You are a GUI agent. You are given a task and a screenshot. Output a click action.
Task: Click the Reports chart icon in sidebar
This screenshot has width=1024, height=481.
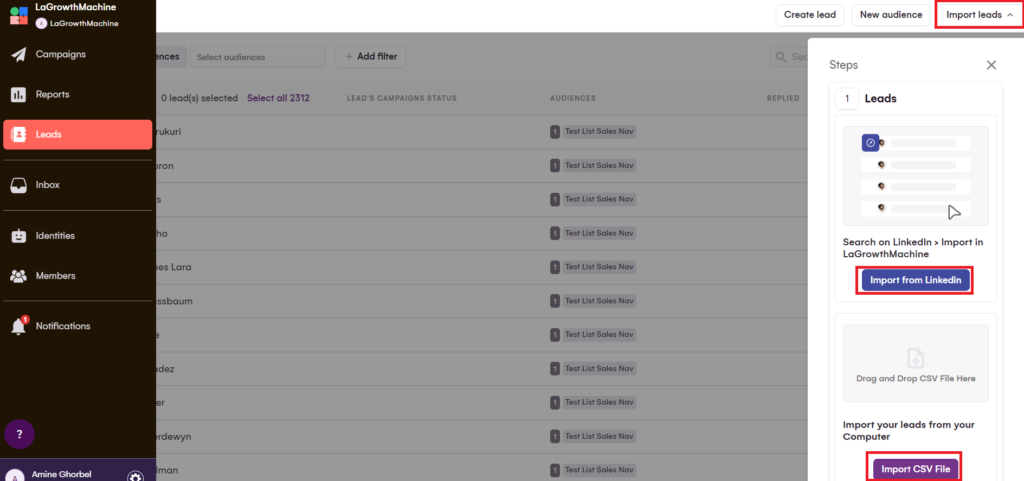18,95
